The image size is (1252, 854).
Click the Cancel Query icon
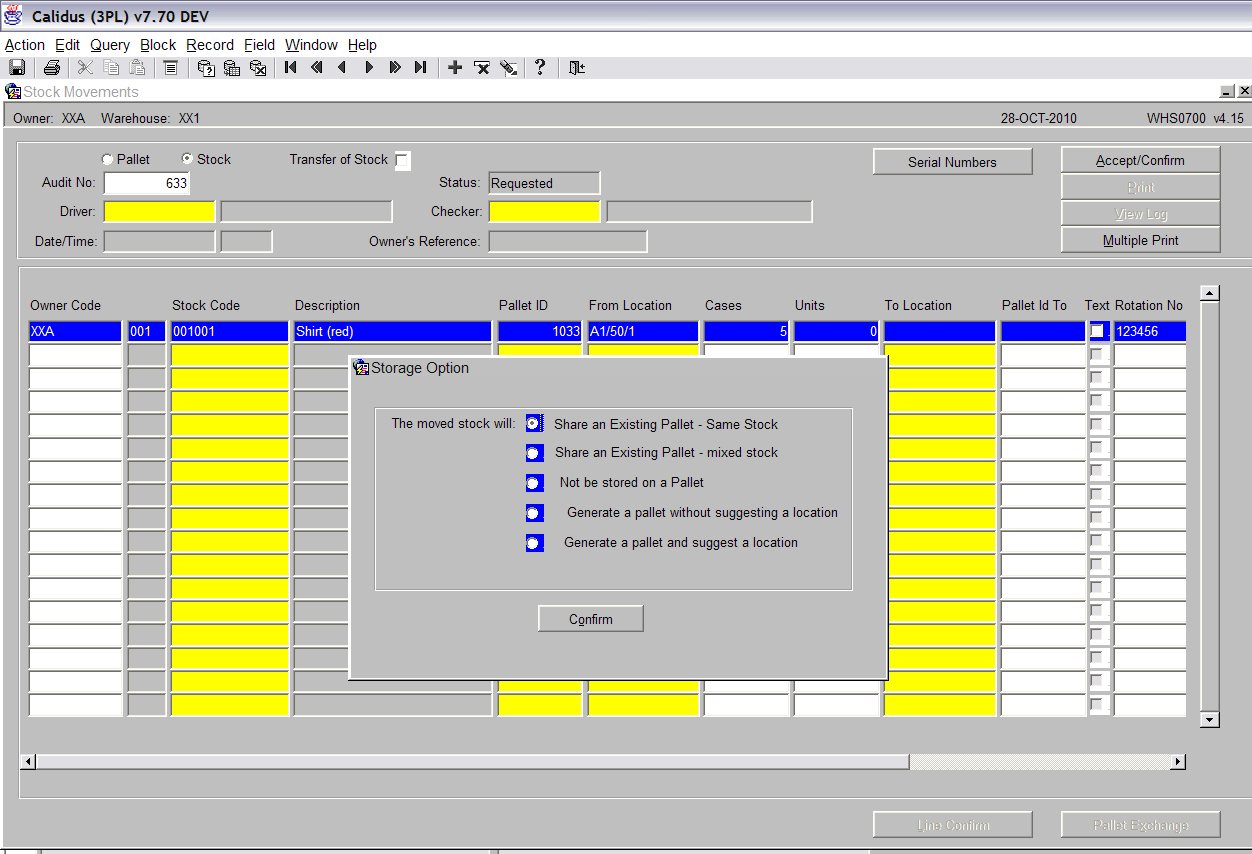click(258, 68)
